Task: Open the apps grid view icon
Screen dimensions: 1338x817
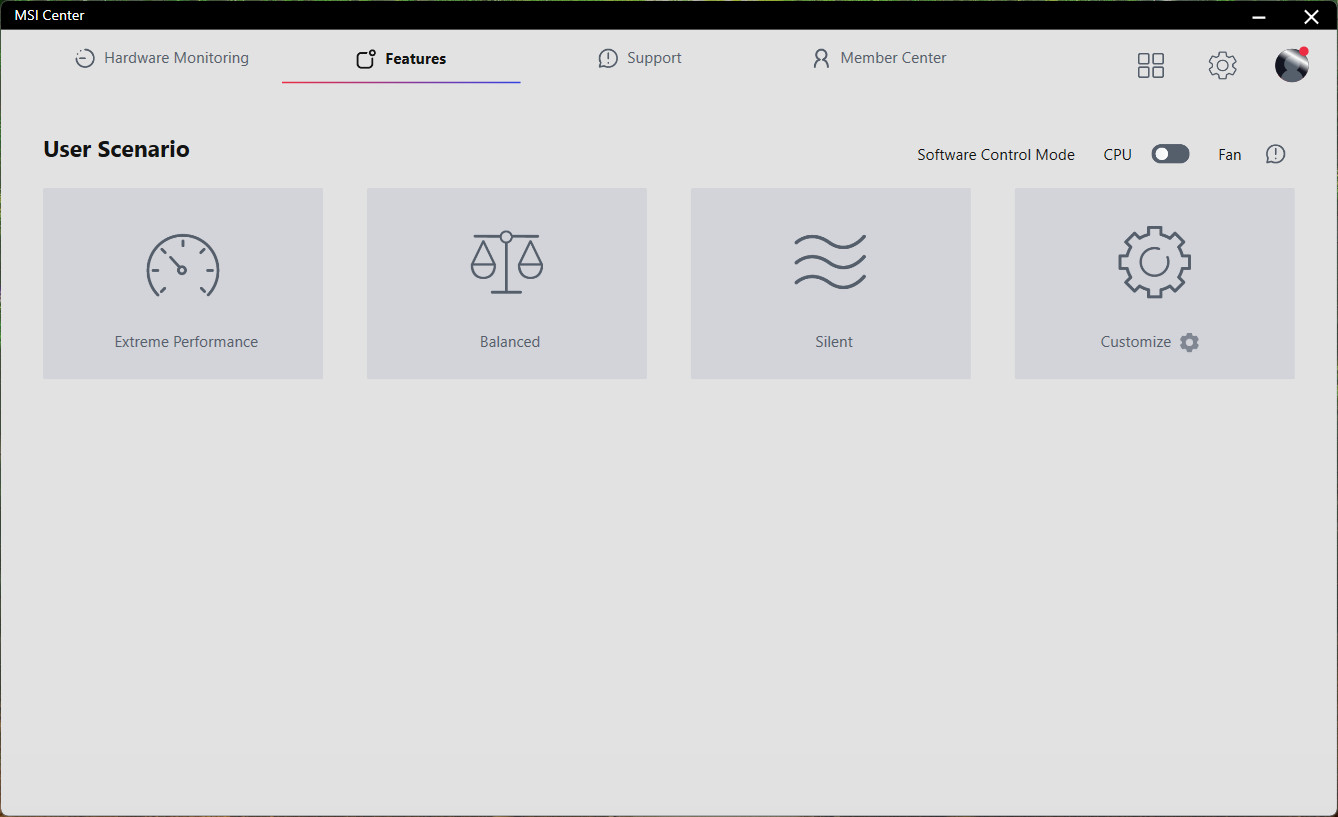Action: [1151, 65]
